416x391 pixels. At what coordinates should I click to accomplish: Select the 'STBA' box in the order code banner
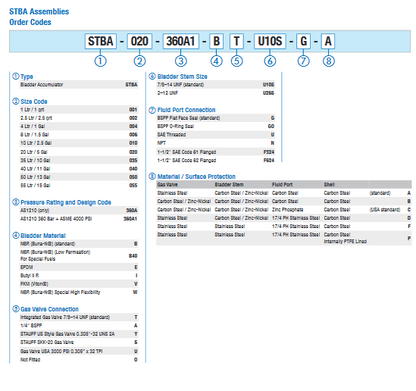(100, 41)
